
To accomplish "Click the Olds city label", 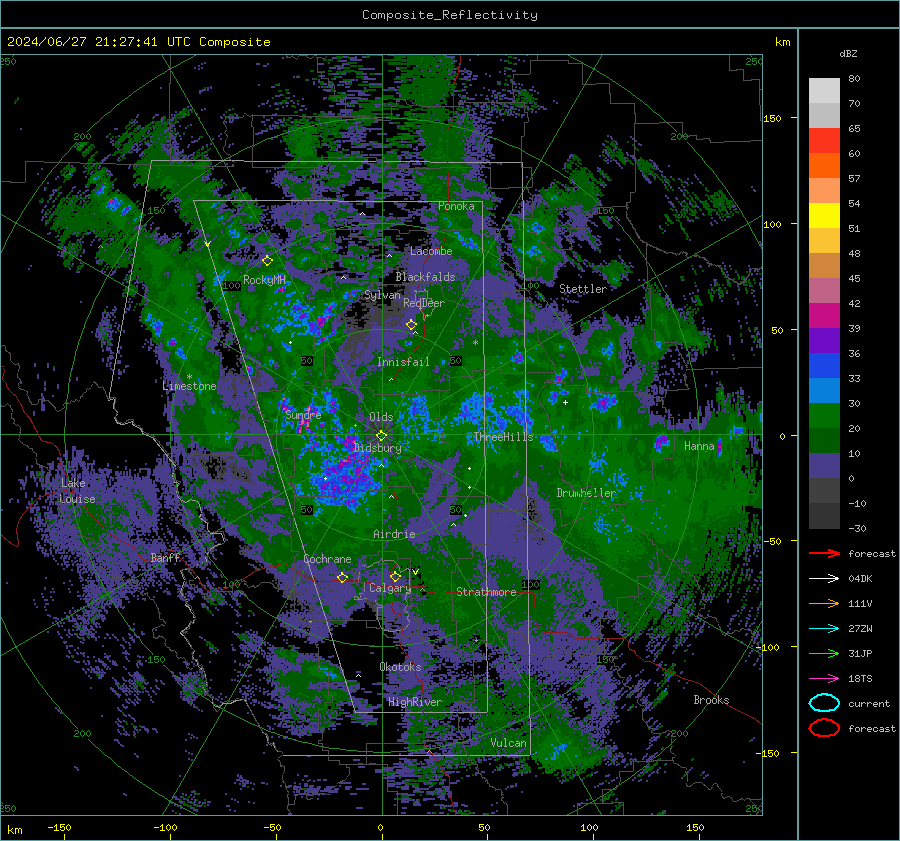I will pos(381,417).
